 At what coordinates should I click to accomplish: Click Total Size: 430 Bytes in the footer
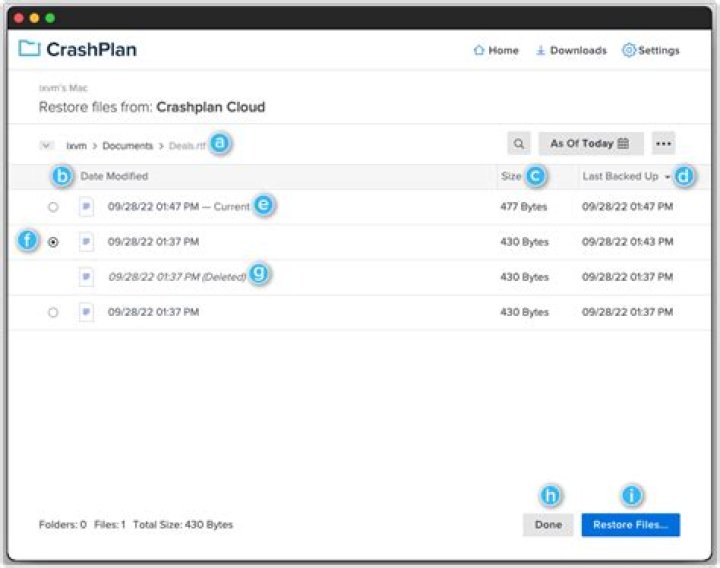click(183, 524)
